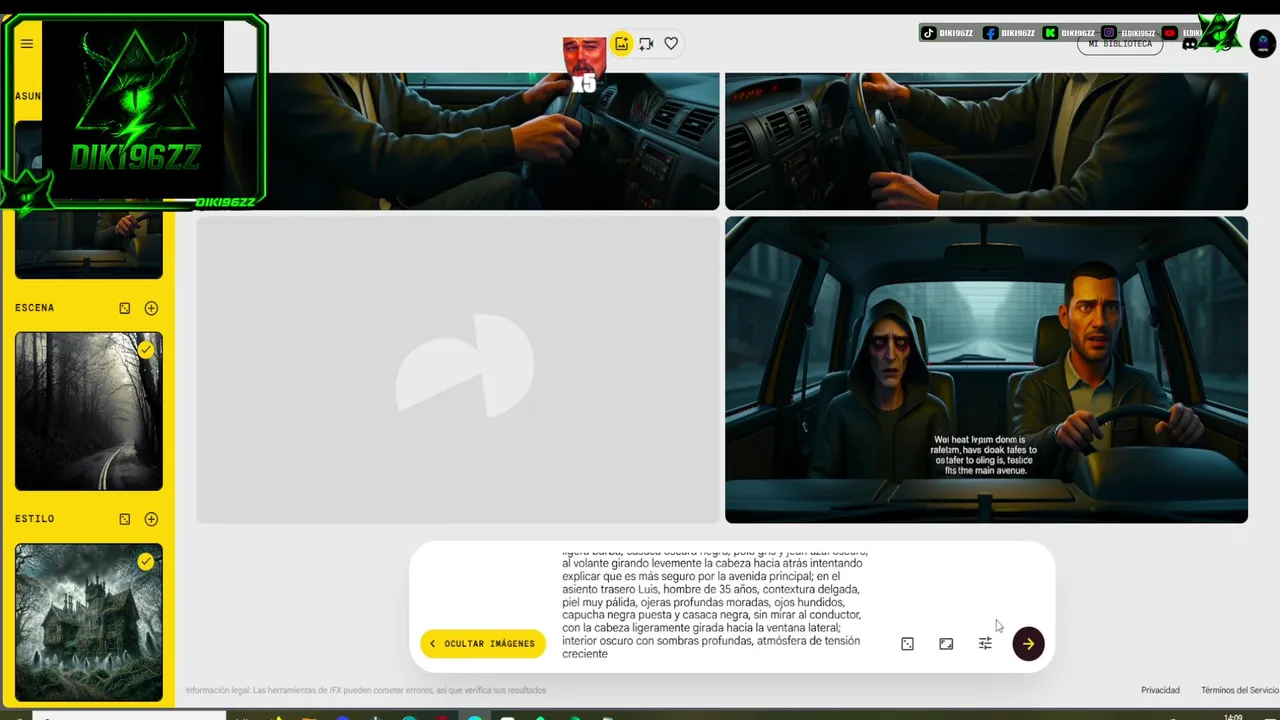Open favorites with the heart icon

pos(671,44)
